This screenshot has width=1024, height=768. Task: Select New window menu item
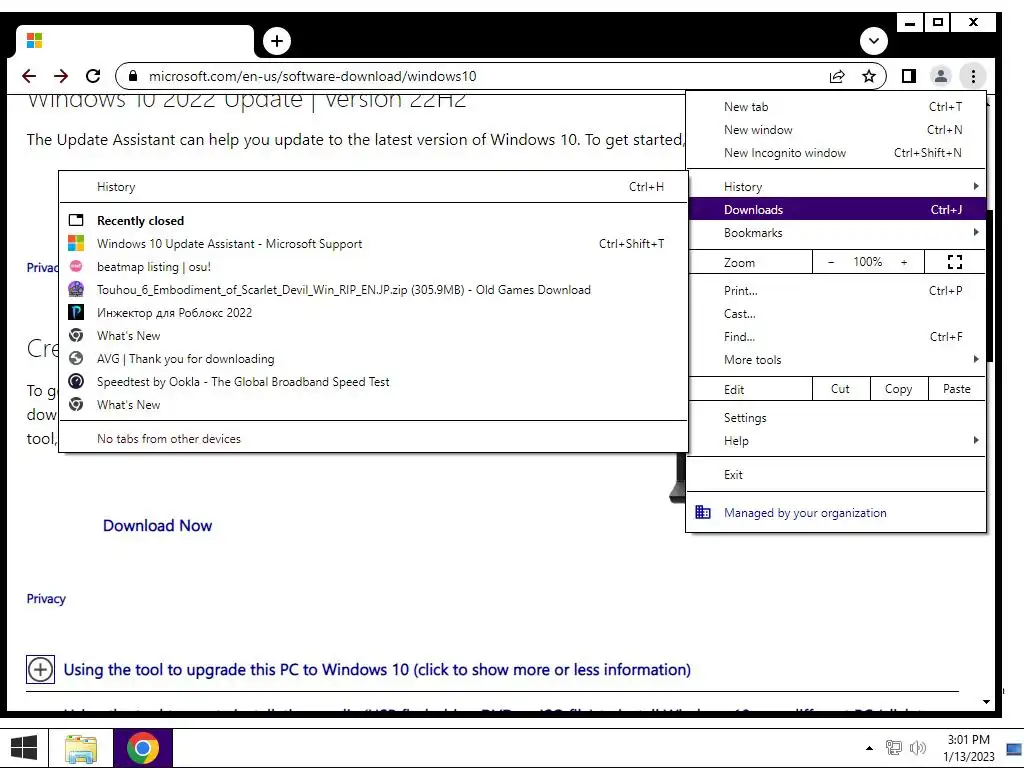tap(835, 129)
